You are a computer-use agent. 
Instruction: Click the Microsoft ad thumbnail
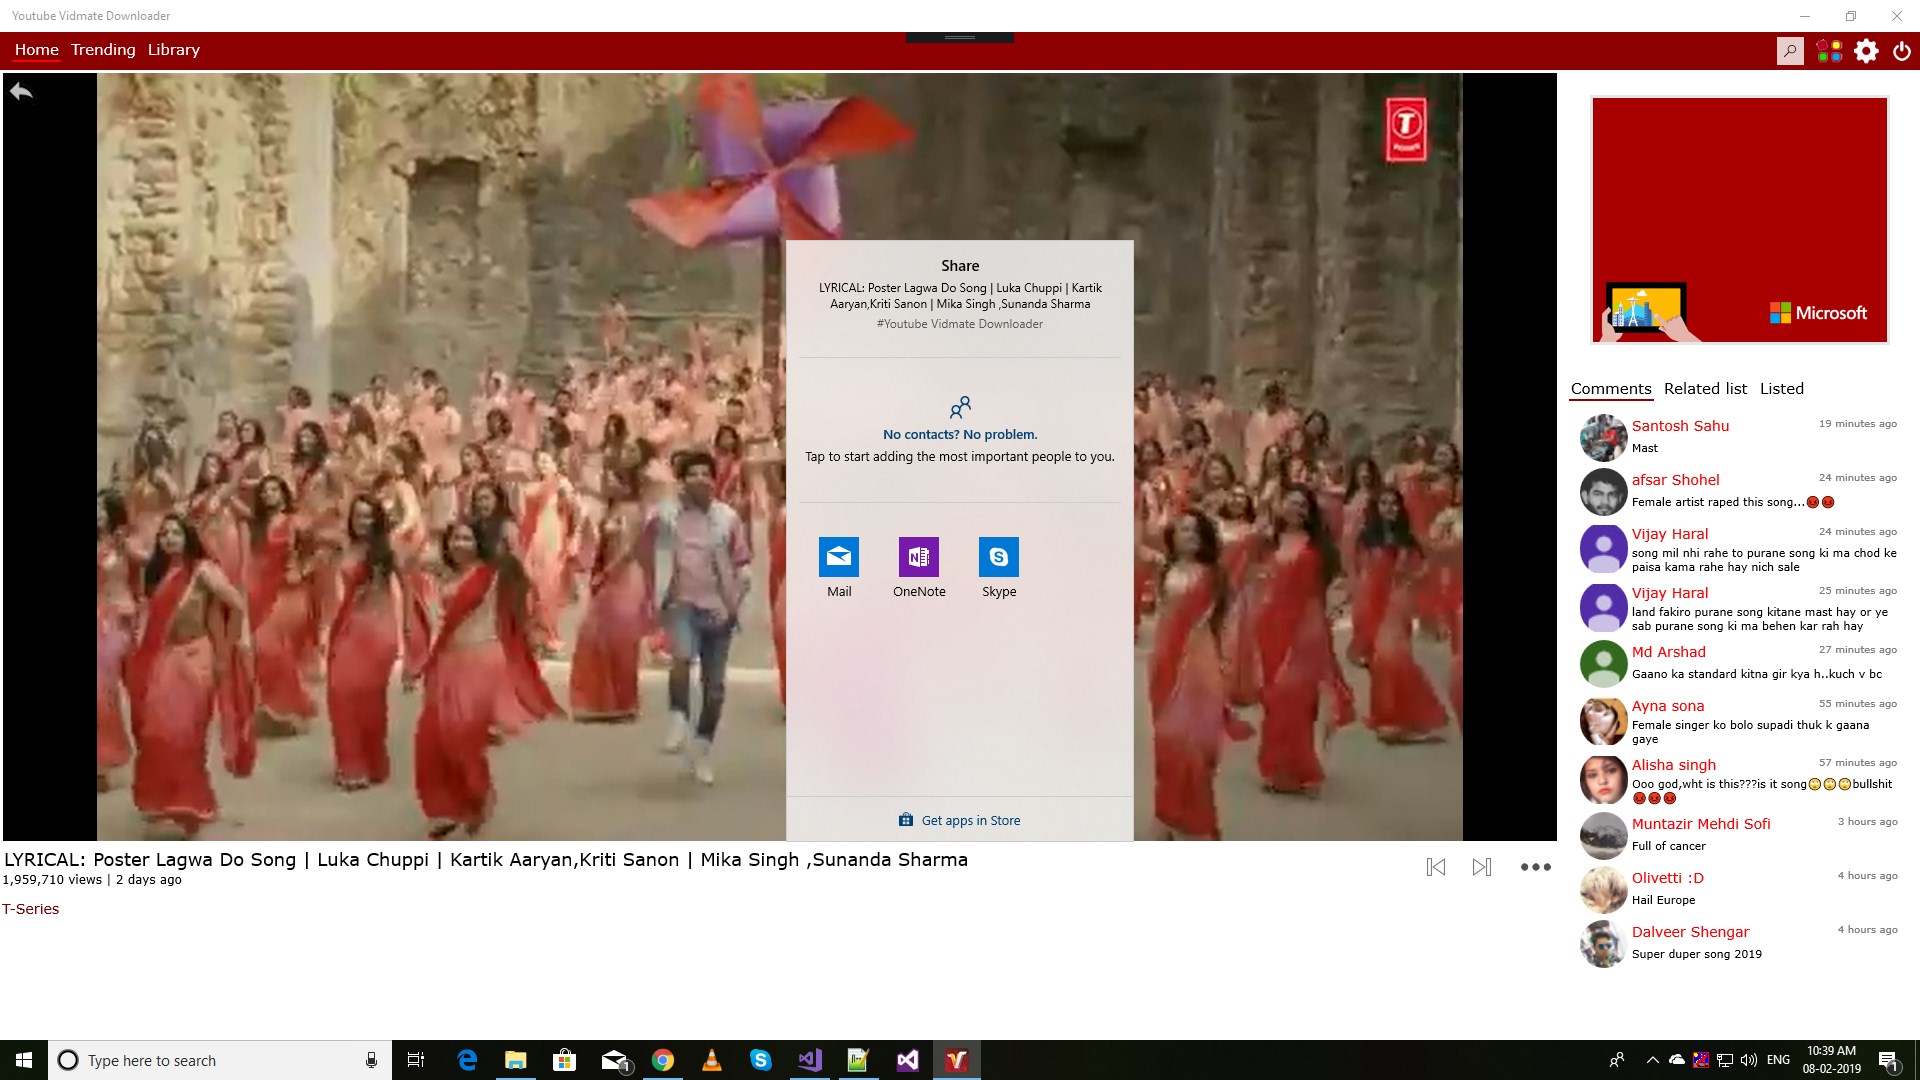point(1739,220)
